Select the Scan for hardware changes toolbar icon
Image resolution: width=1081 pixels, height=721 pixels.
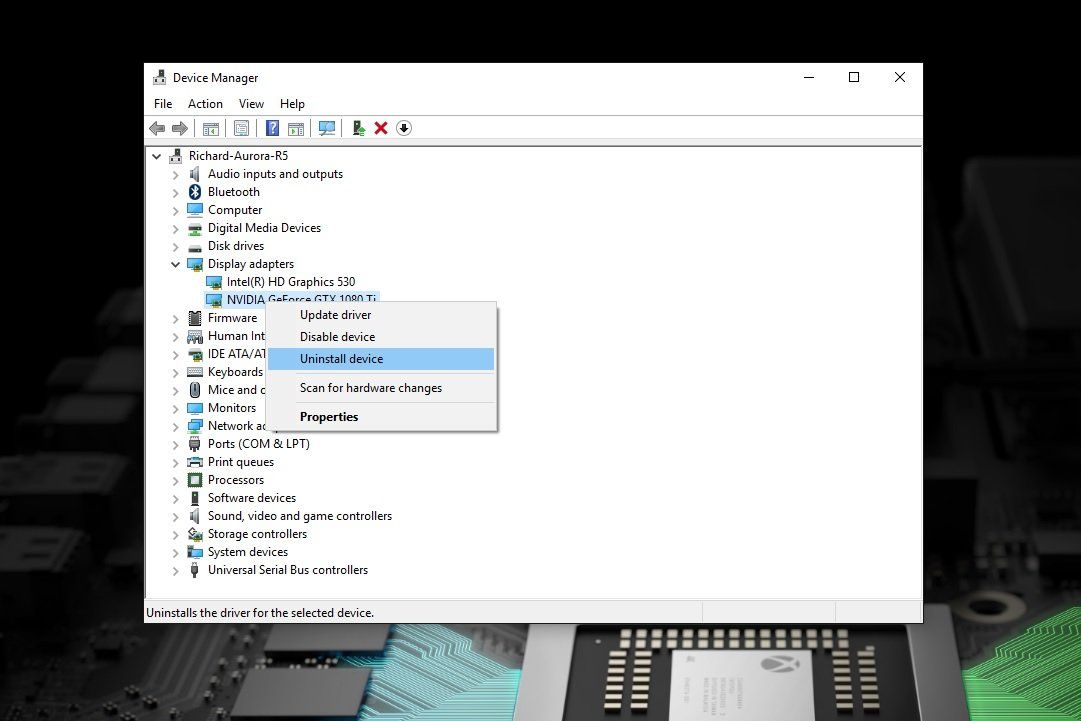point(327,128)
